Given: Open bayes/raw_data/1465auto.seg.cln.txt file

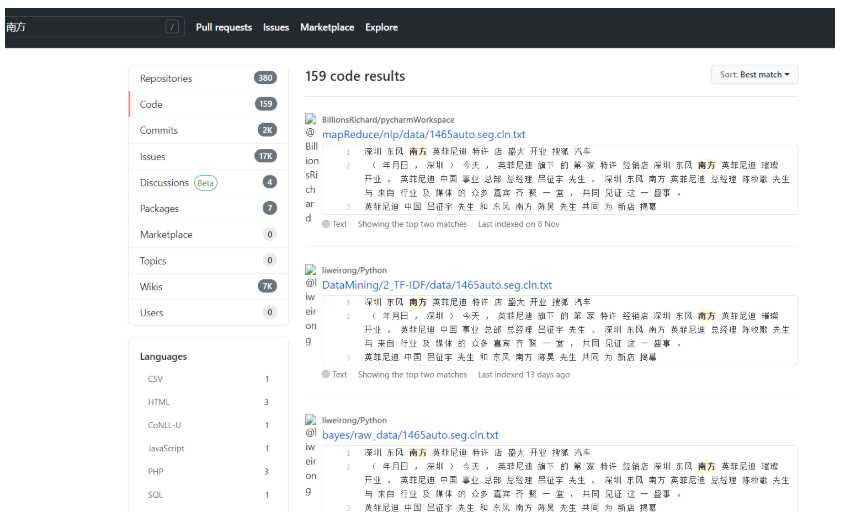Looking at the screenshot, I should (x=410, y=435).
